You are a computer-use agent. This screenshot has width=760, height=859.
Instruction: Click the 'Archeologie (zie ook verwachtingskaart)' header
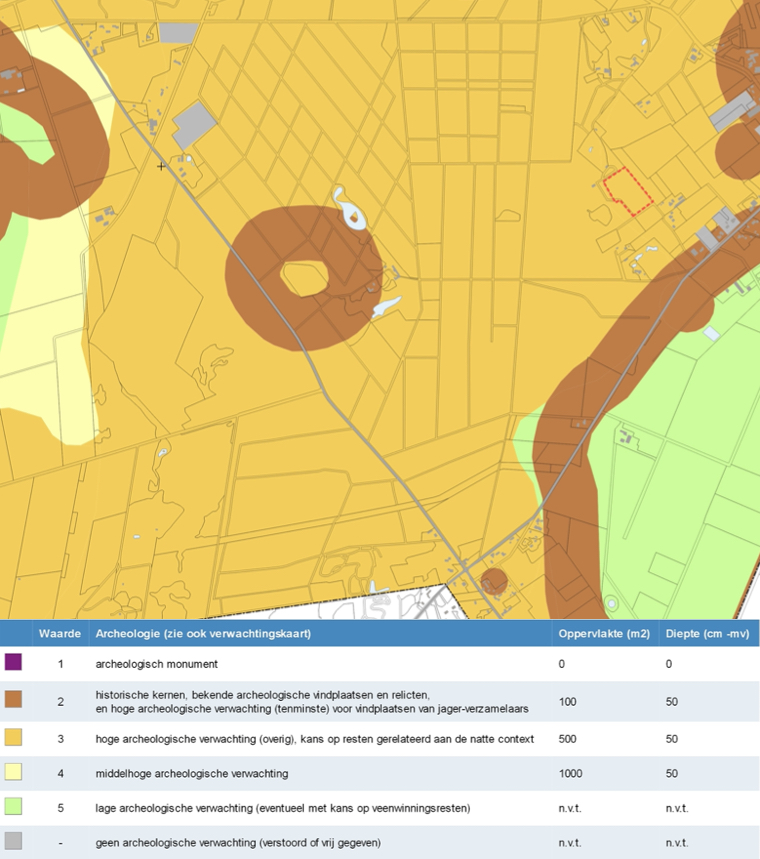click(203, 634)
